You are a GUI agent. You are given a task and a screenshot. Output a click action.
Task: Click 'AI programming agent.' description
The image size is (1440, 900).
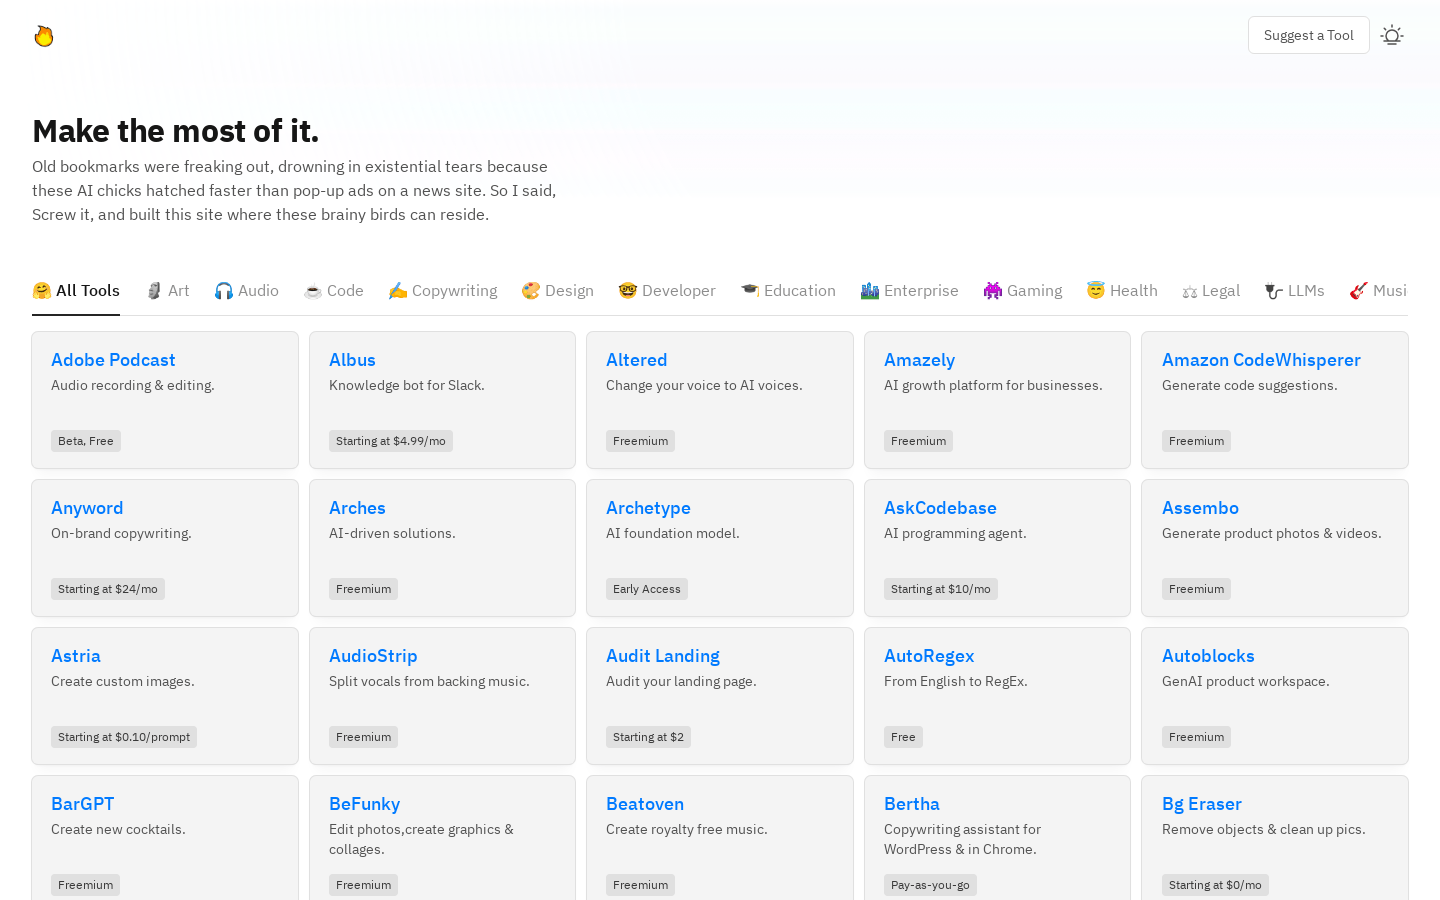(x=955, y=534)
